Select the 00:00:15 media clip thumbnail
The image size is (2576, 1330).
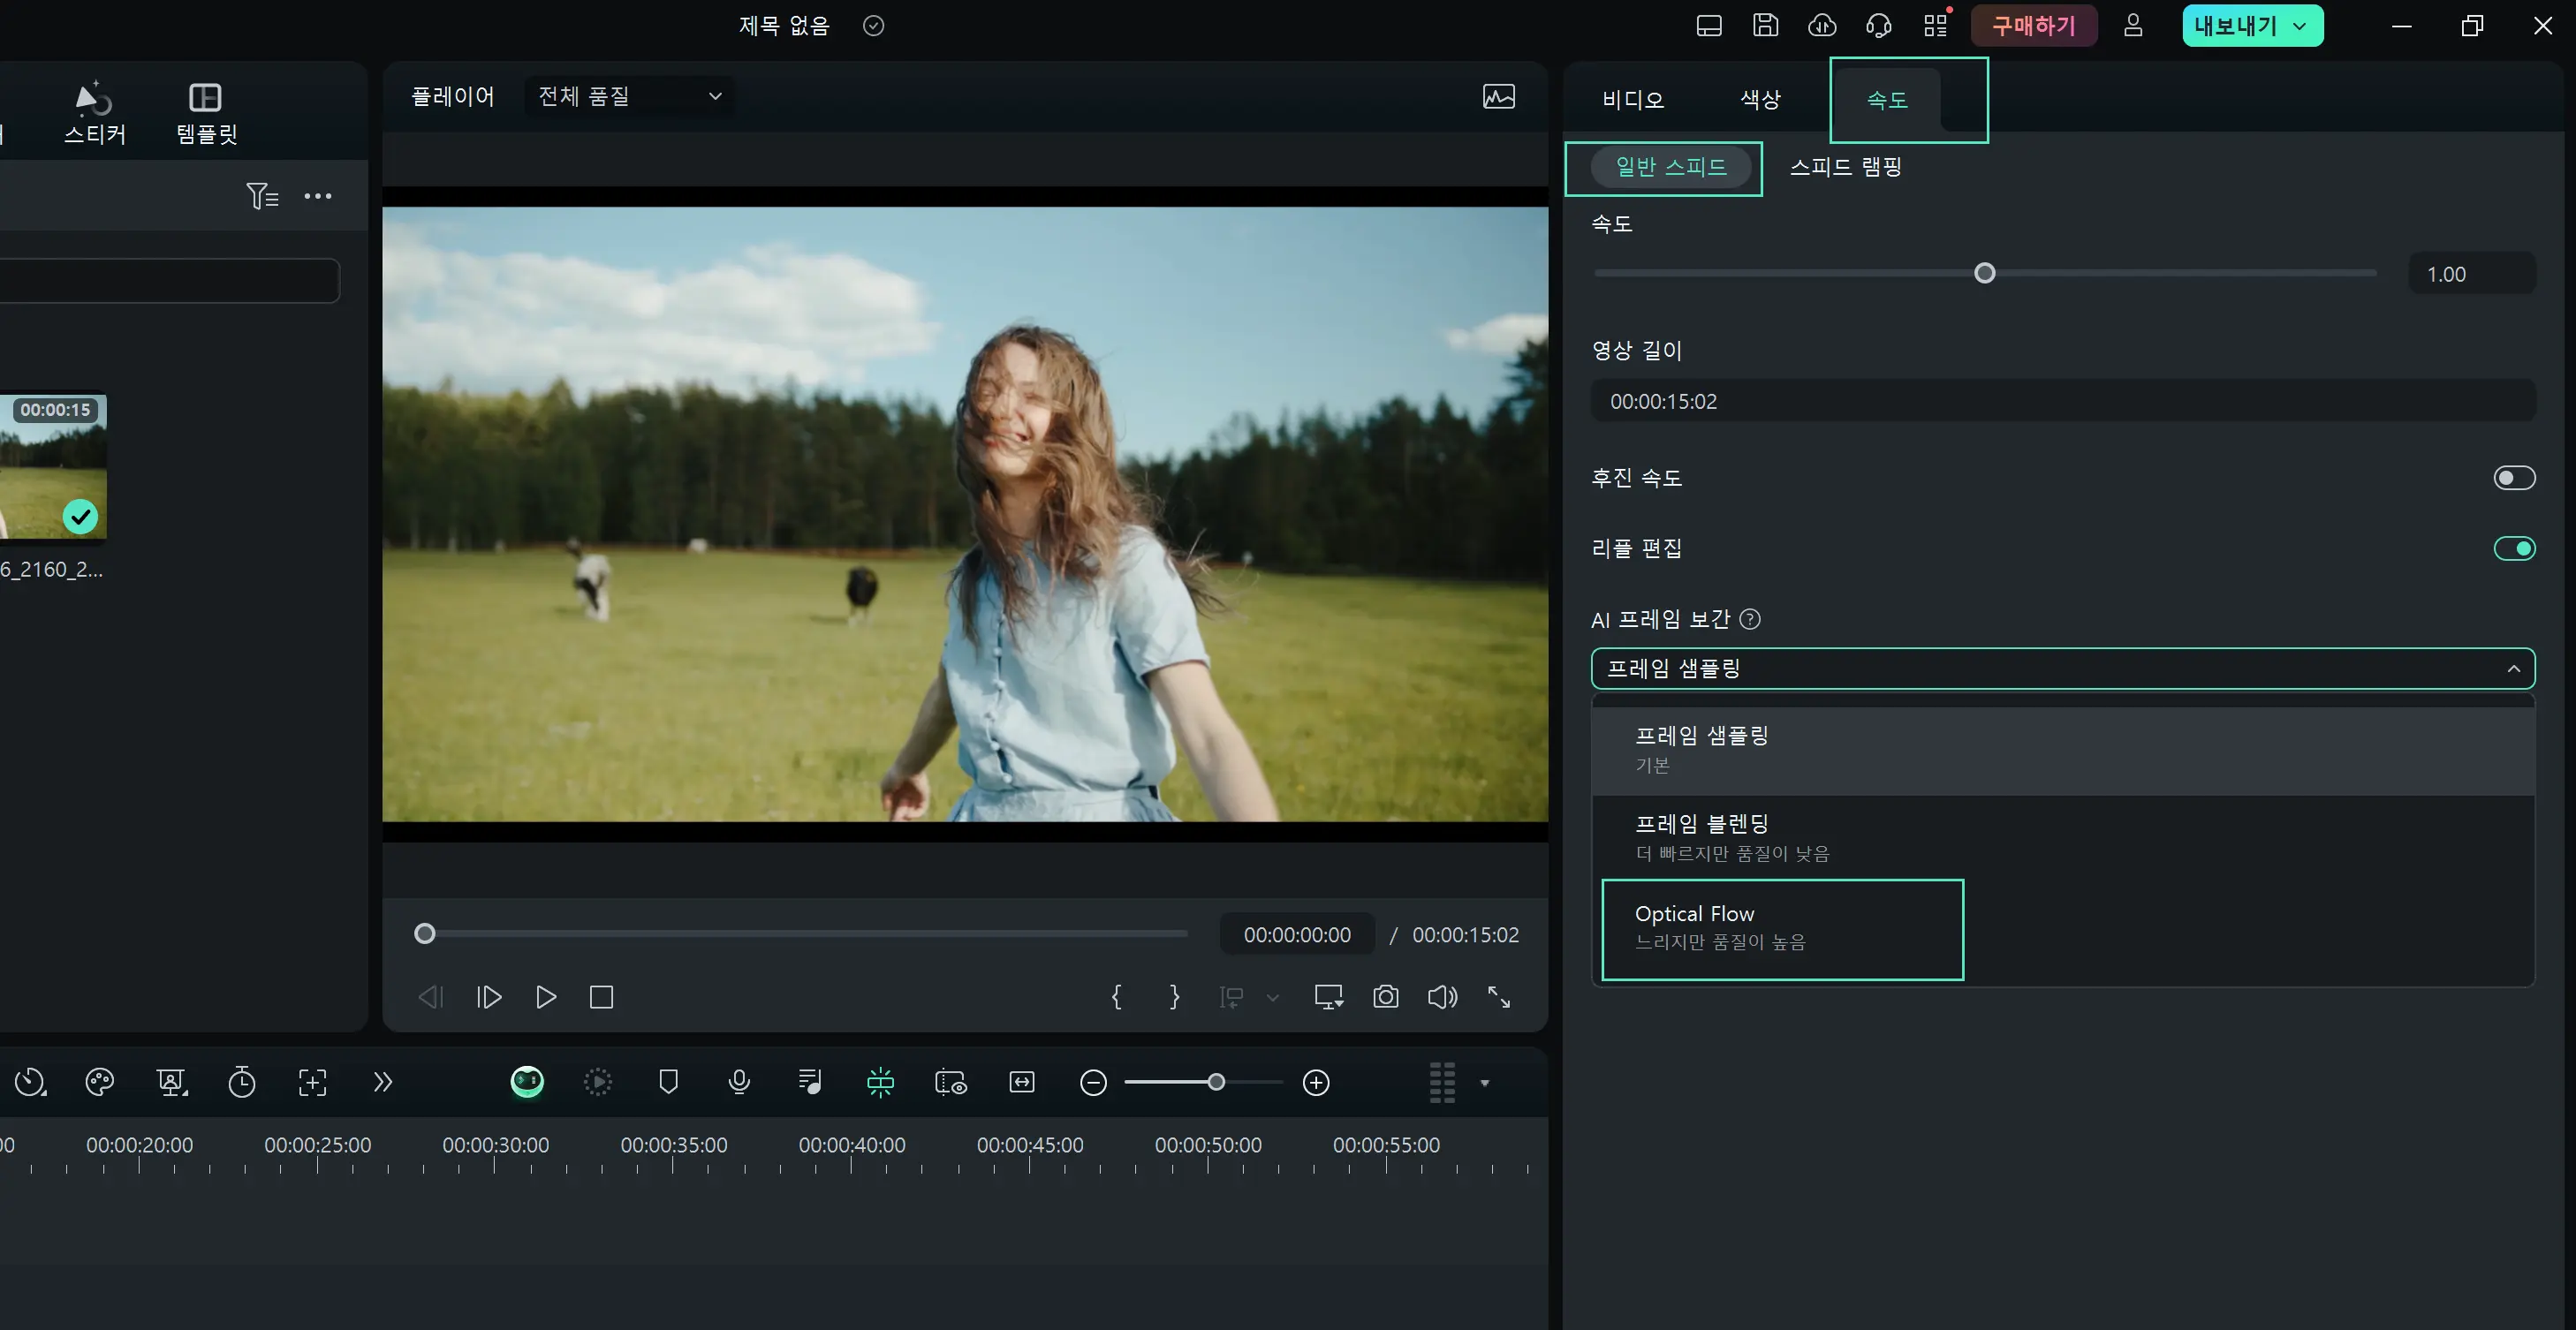(x=53, y=467)
